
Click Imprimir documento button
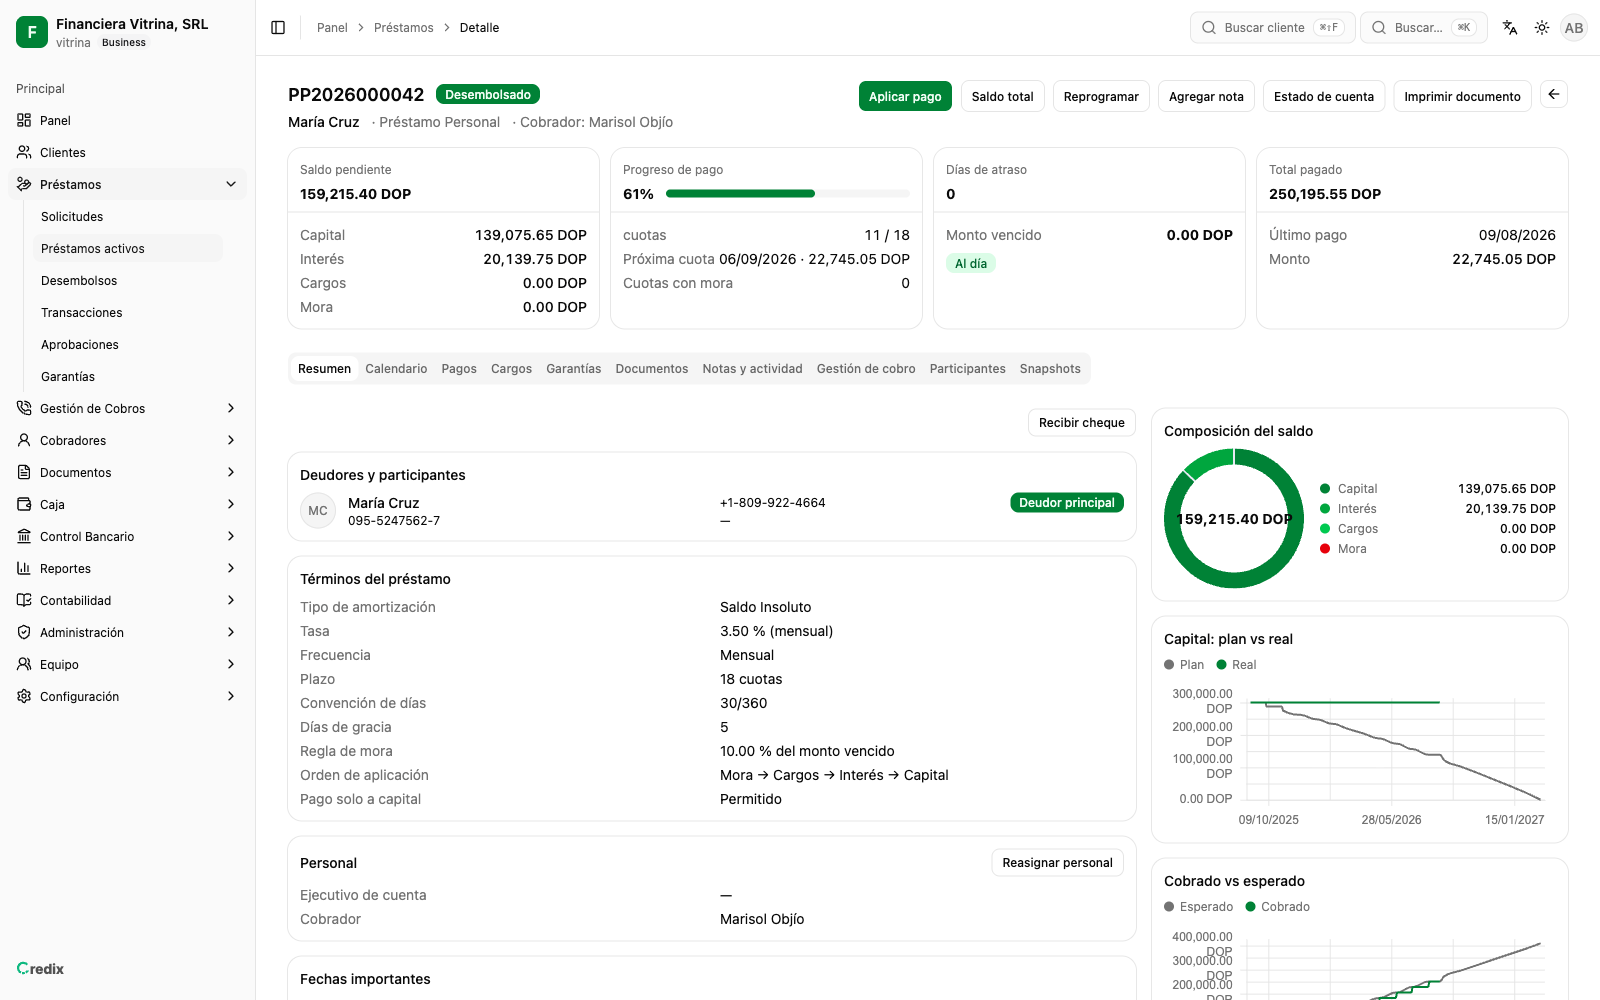pos(1462,96)
